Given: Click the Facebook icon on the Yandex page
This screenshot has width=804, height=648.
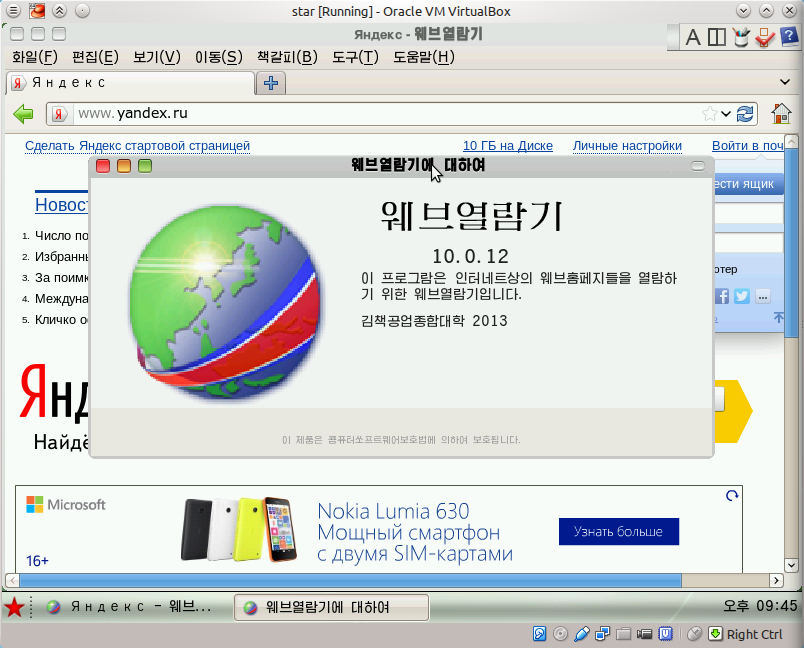Looking at the screenshot, I should pos(722,296).
